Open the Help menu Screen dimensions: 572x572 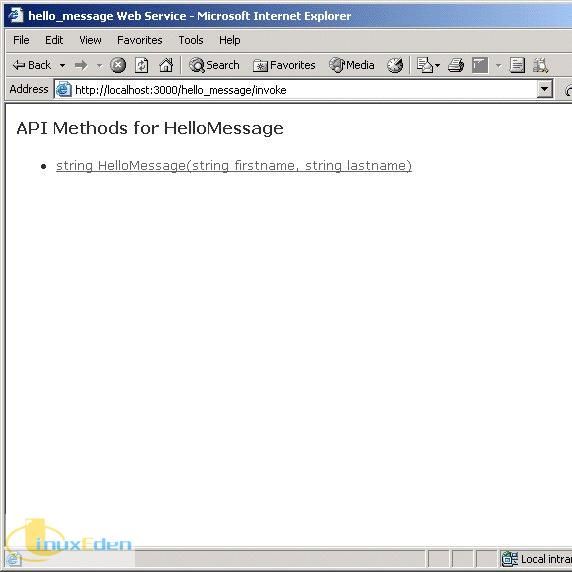[229, 40]
